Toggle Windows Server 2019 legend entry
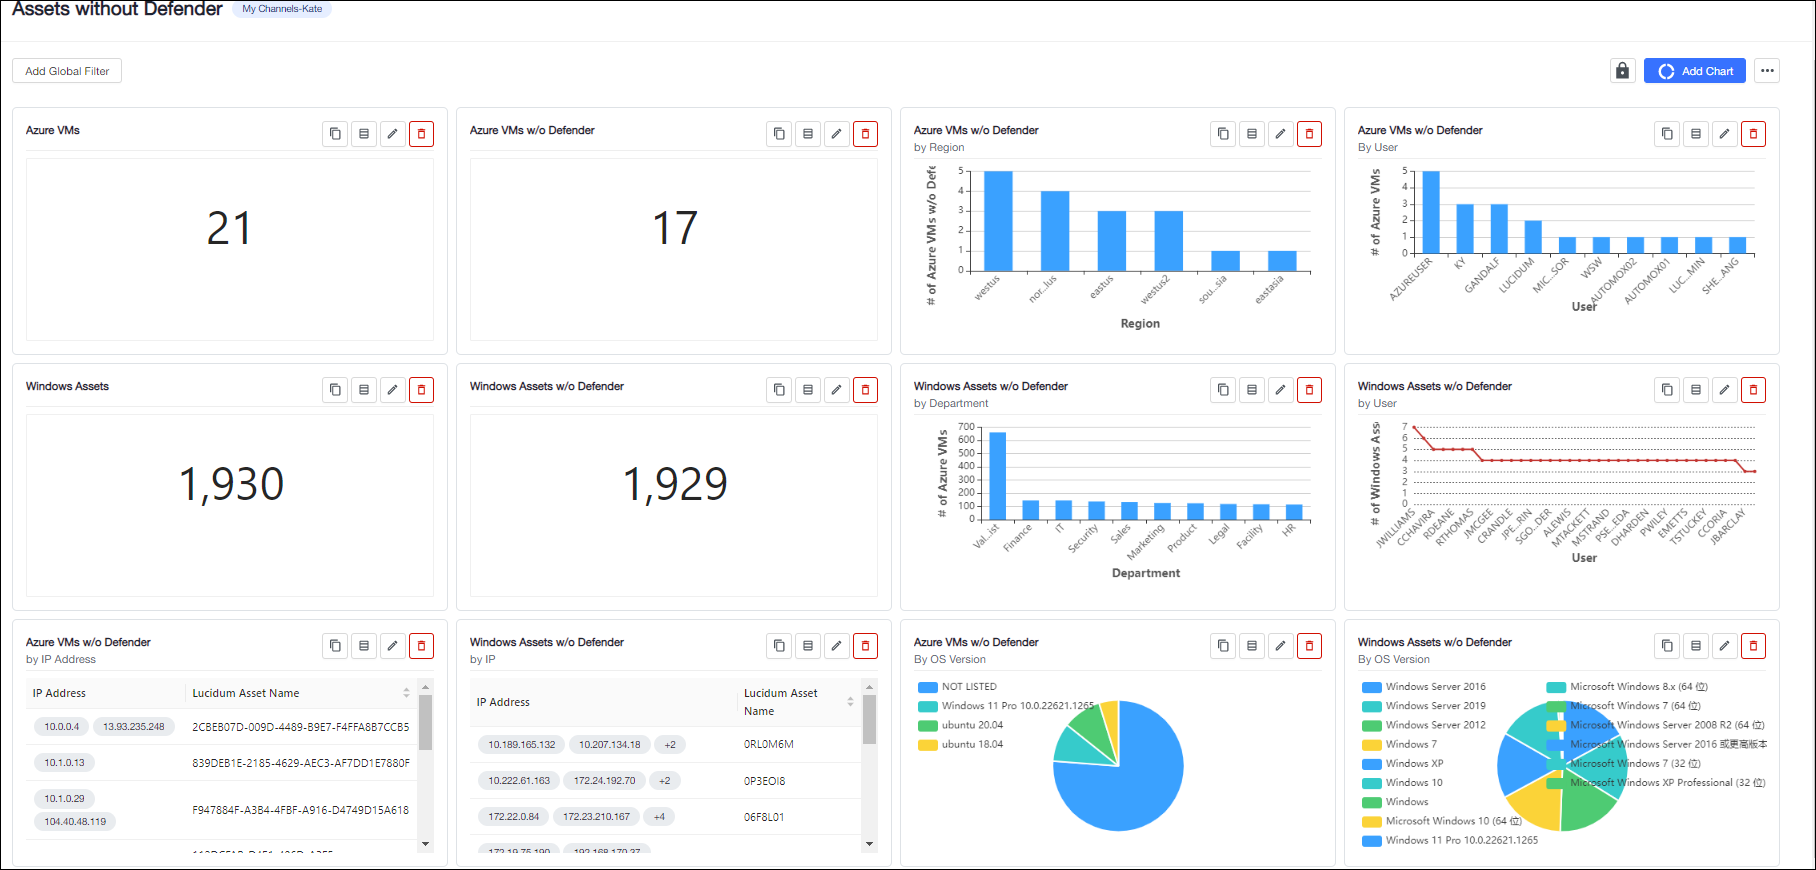 [1424, 706]
